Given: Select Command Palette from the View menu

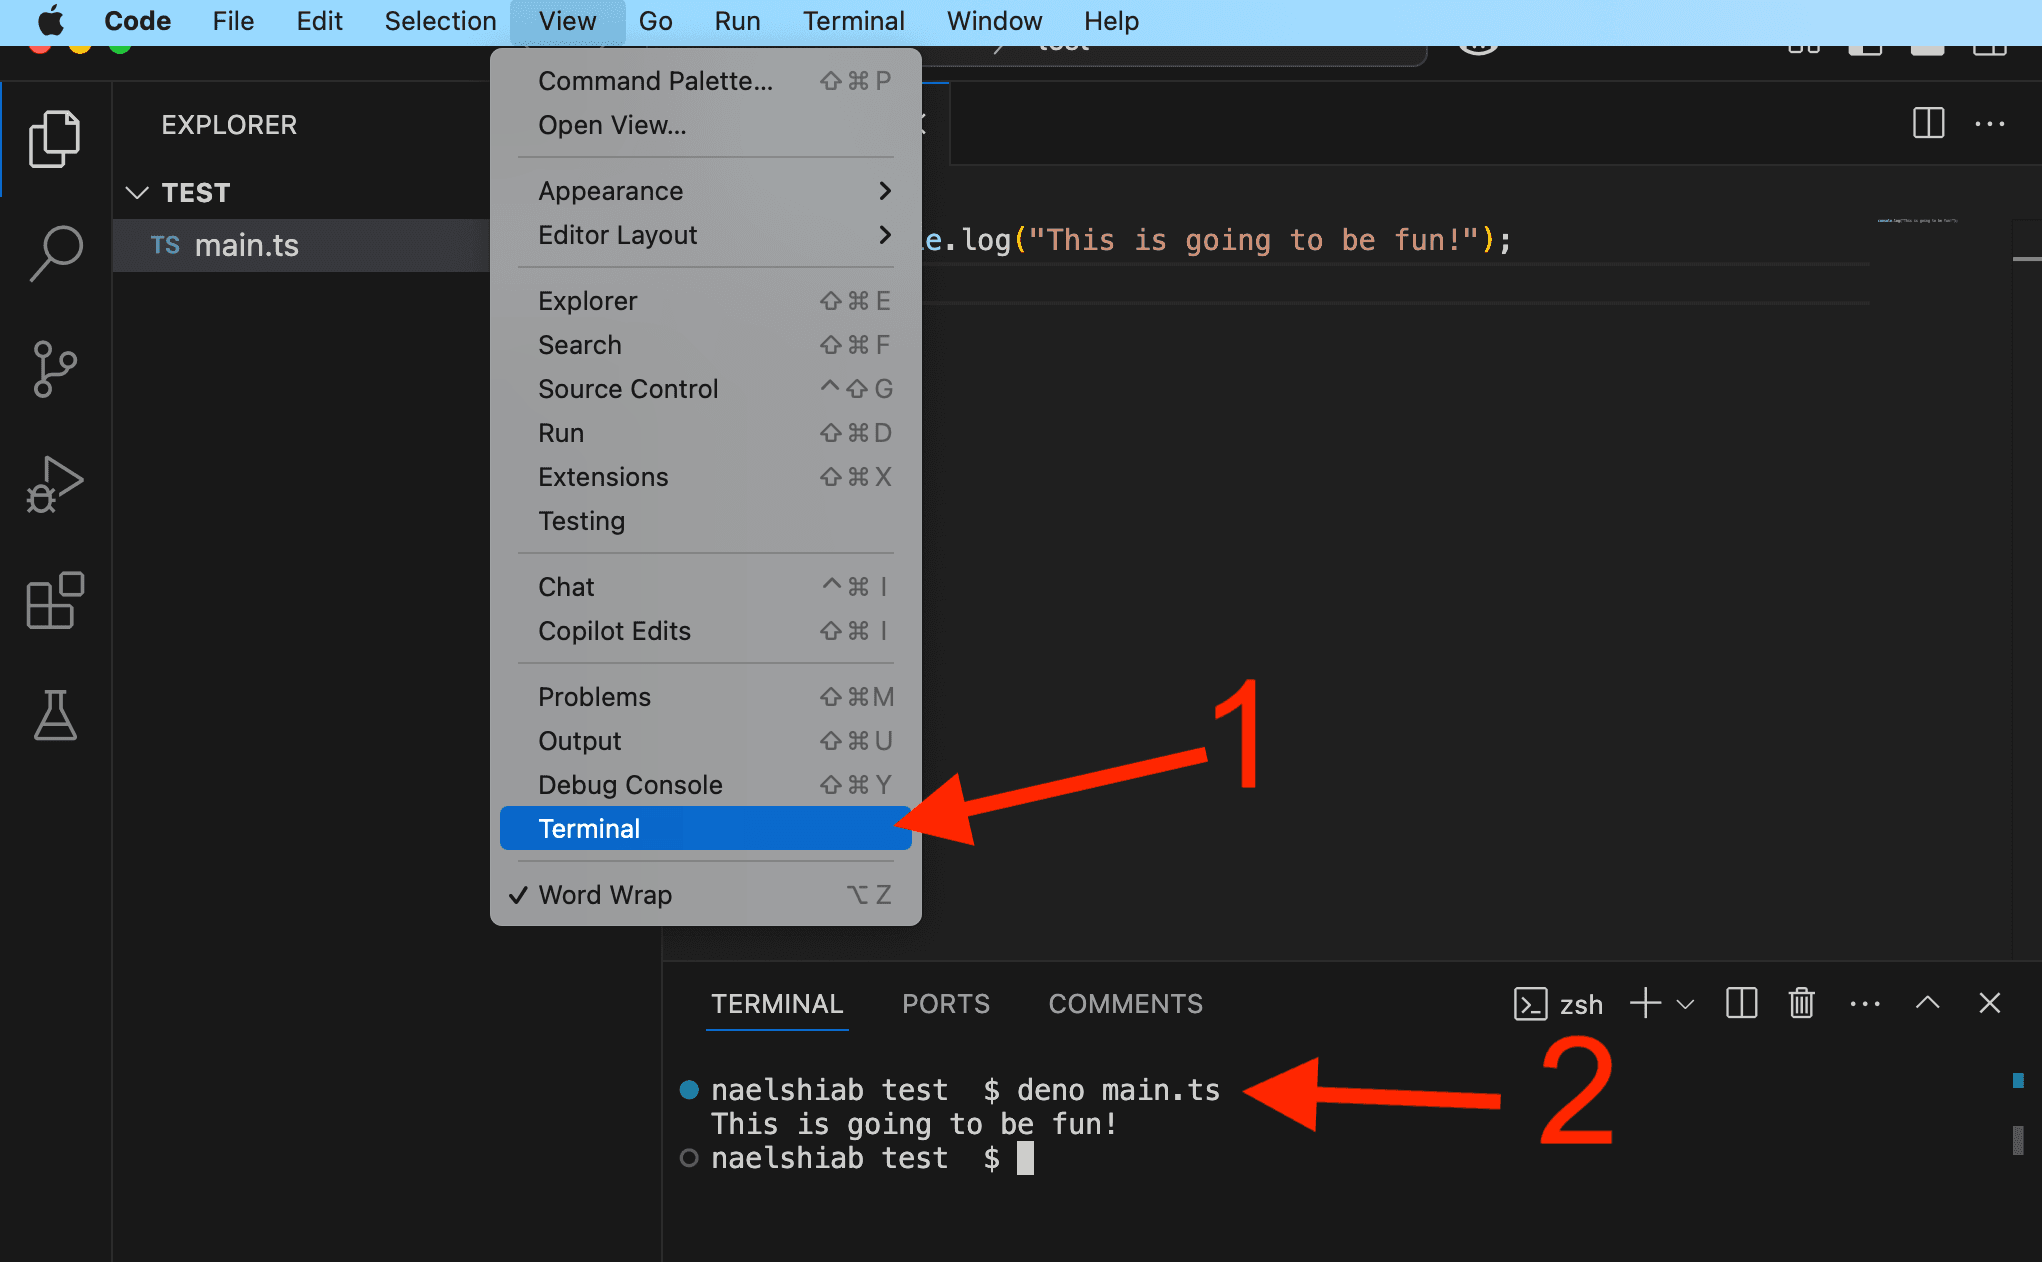Looking at the screenshot, I should tap(655, 80).
